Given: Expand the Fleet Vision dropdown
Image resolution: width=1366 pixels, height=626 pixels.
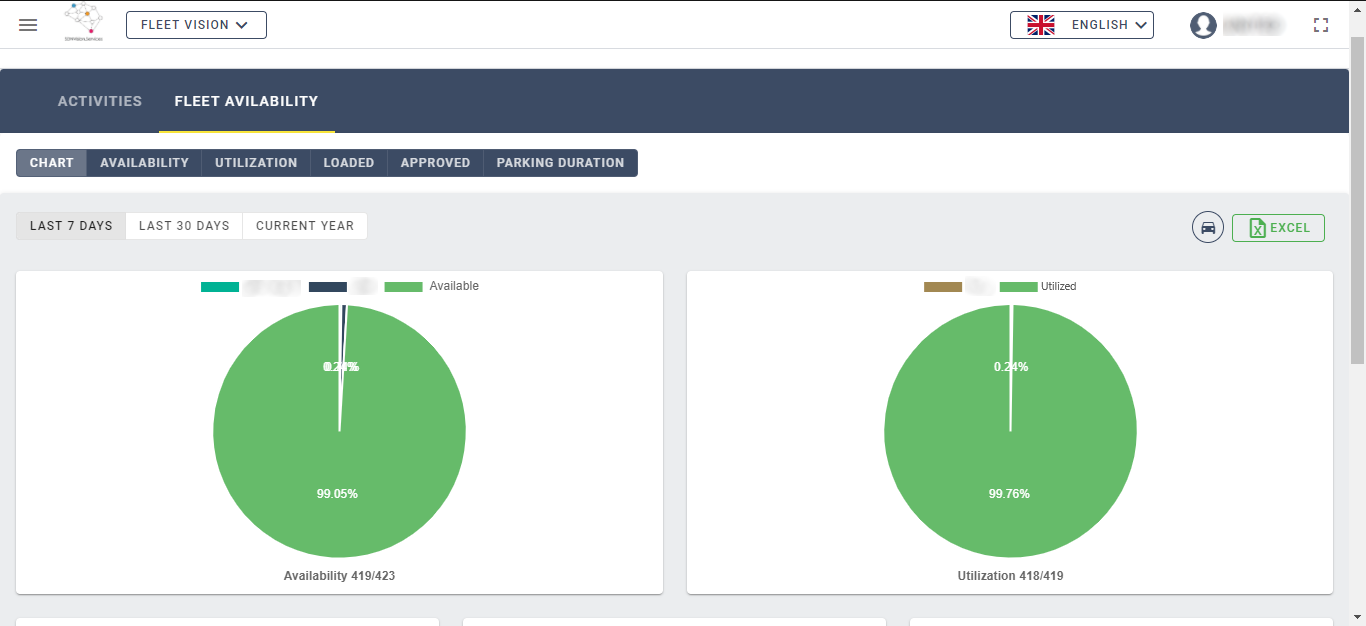Looking at the screenshot, I should point(196,25).
